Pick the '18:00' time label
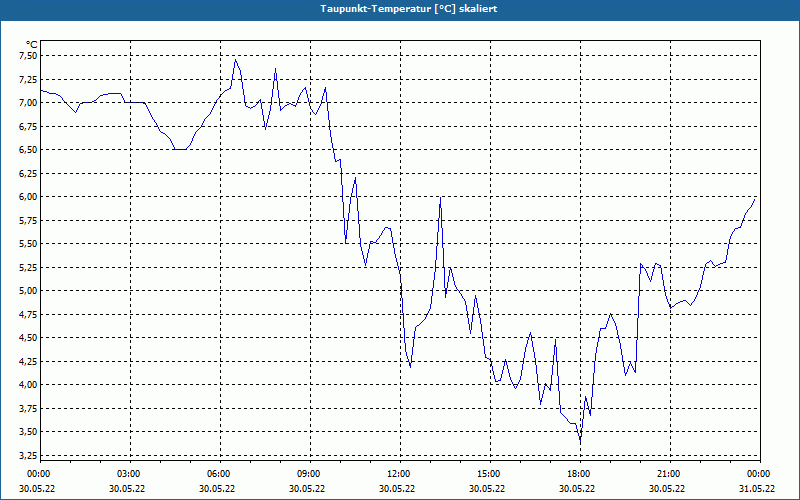This screenshot has width=800, height=500. click(x=579, y=474)
